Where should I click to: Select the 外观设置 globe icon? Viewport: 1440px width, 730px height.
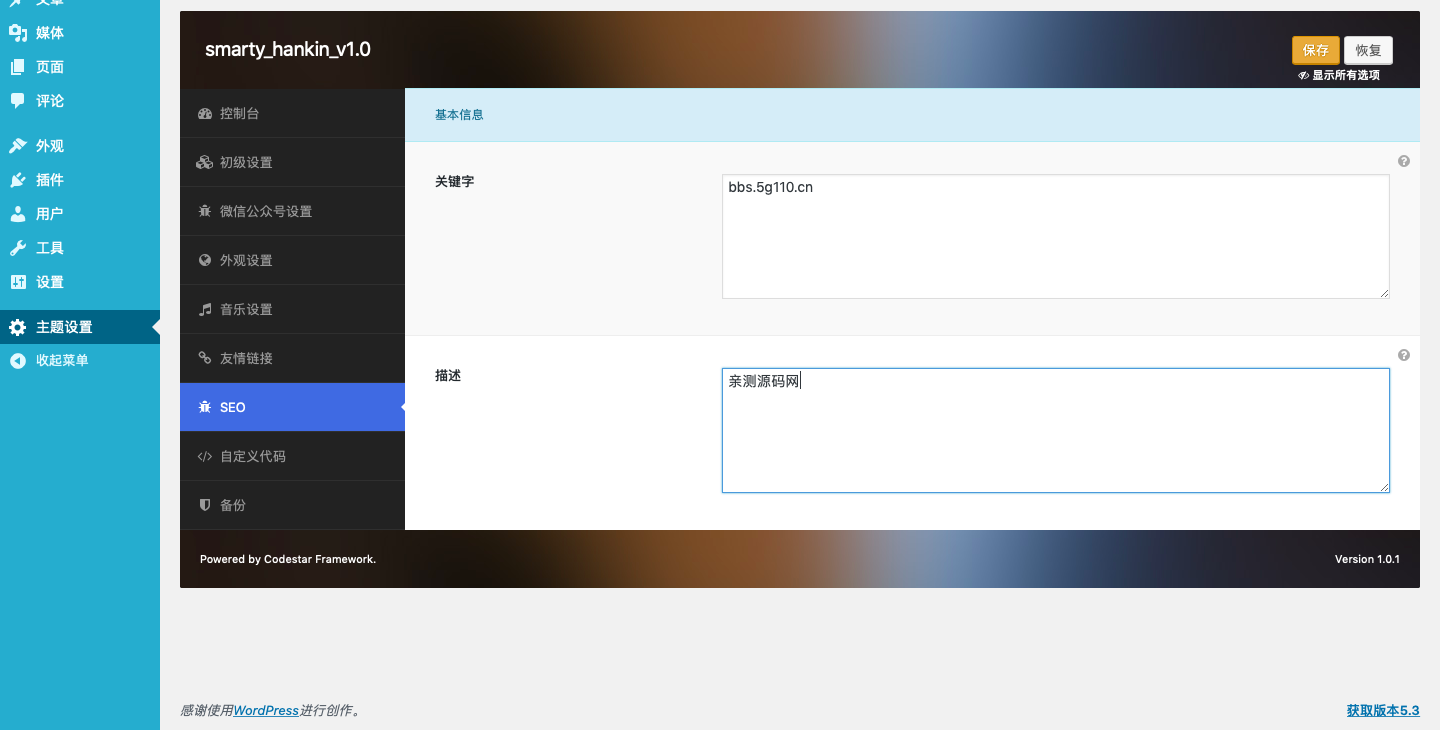click(x=205, y=261)
